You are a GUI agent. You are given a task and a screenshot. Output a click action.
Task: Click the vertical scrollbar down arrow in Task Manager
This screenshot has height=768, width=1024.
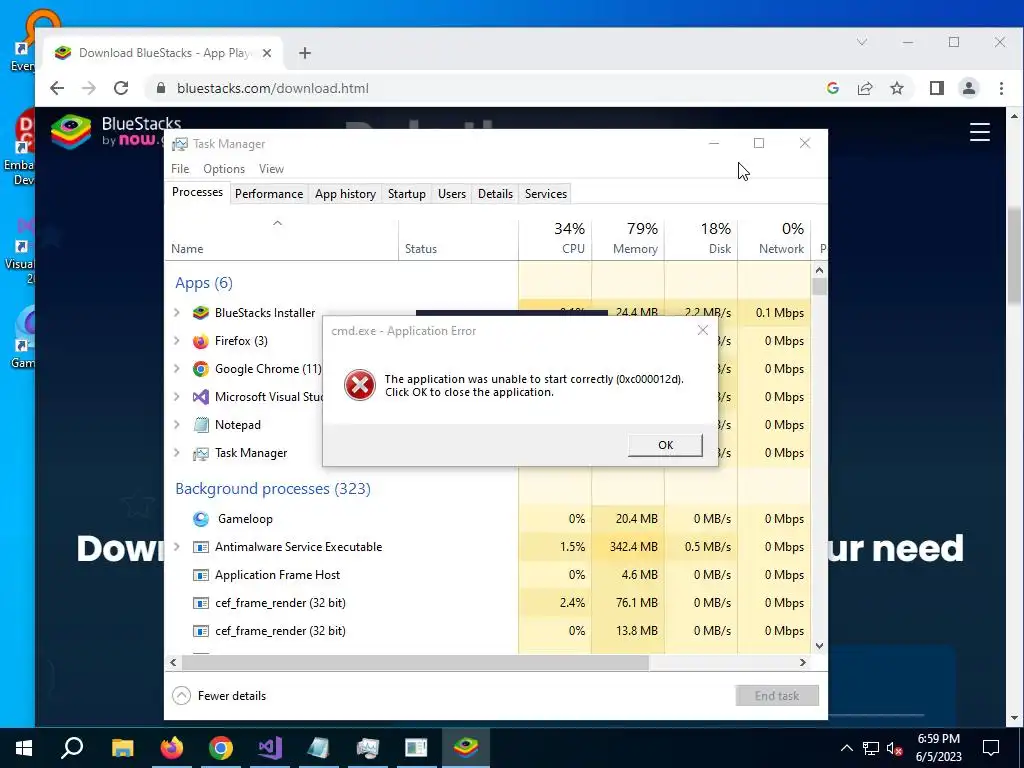coord(820,646)
